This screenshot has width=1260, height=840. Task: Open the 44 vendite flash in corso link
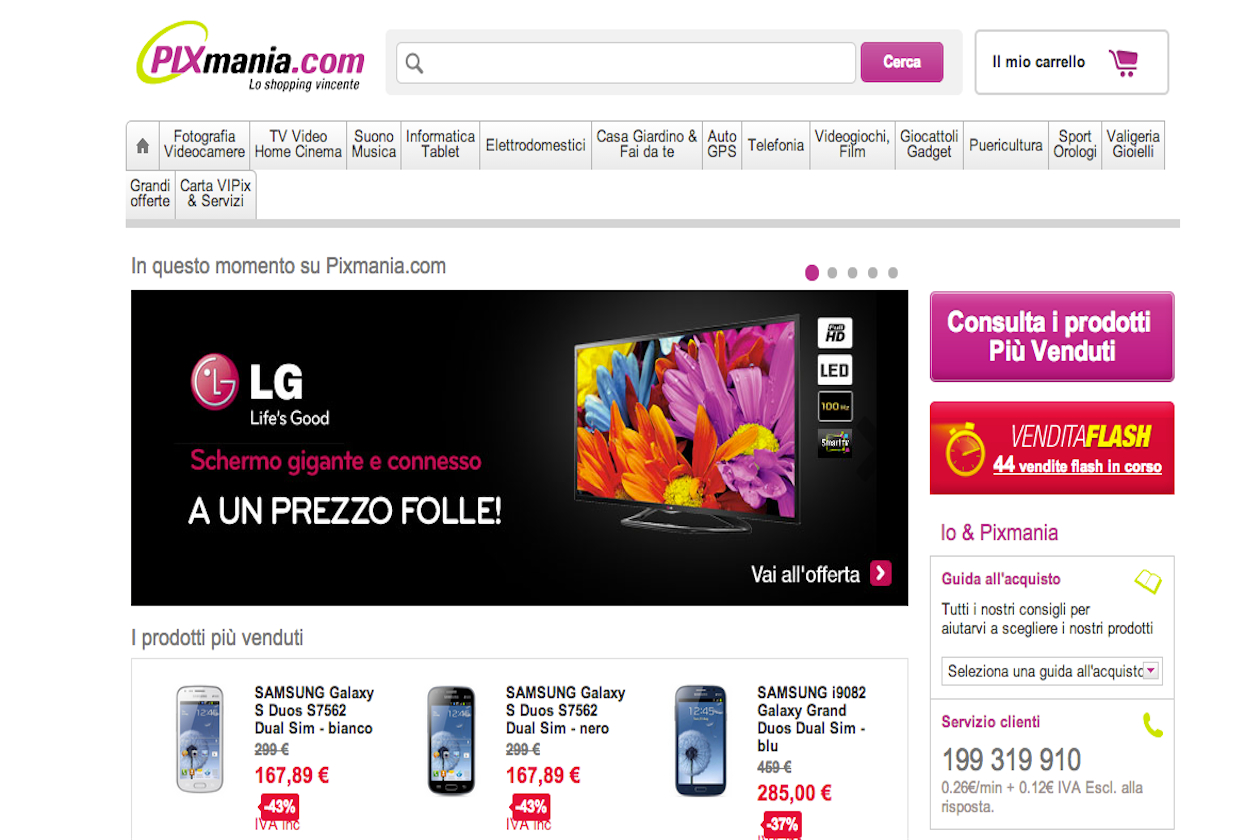pyautogui.click(x=1077, y=465)
